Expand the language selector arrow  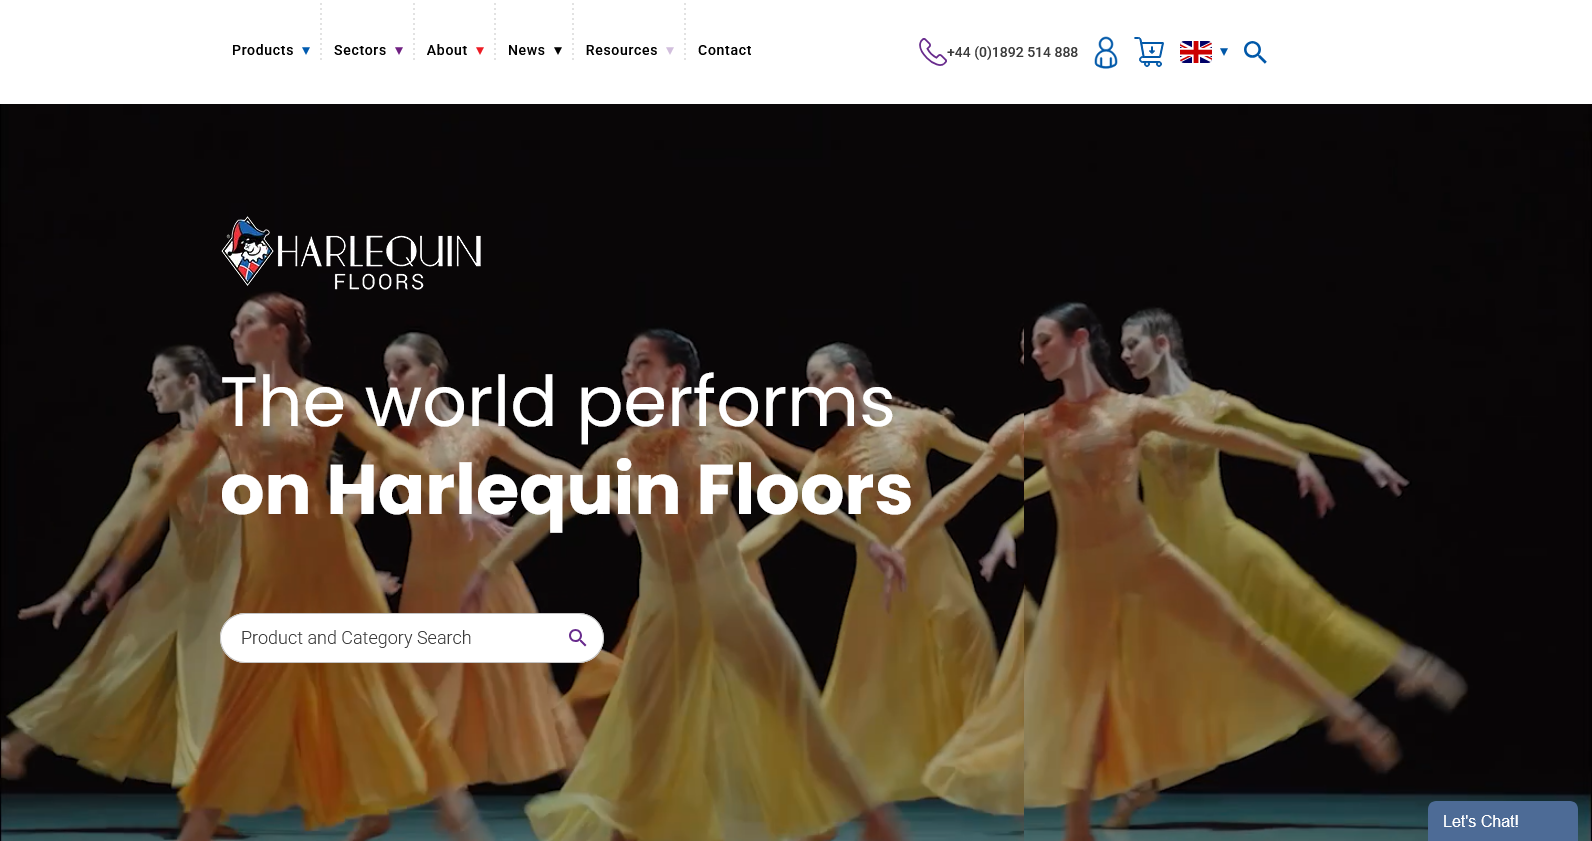(1224, 52)
